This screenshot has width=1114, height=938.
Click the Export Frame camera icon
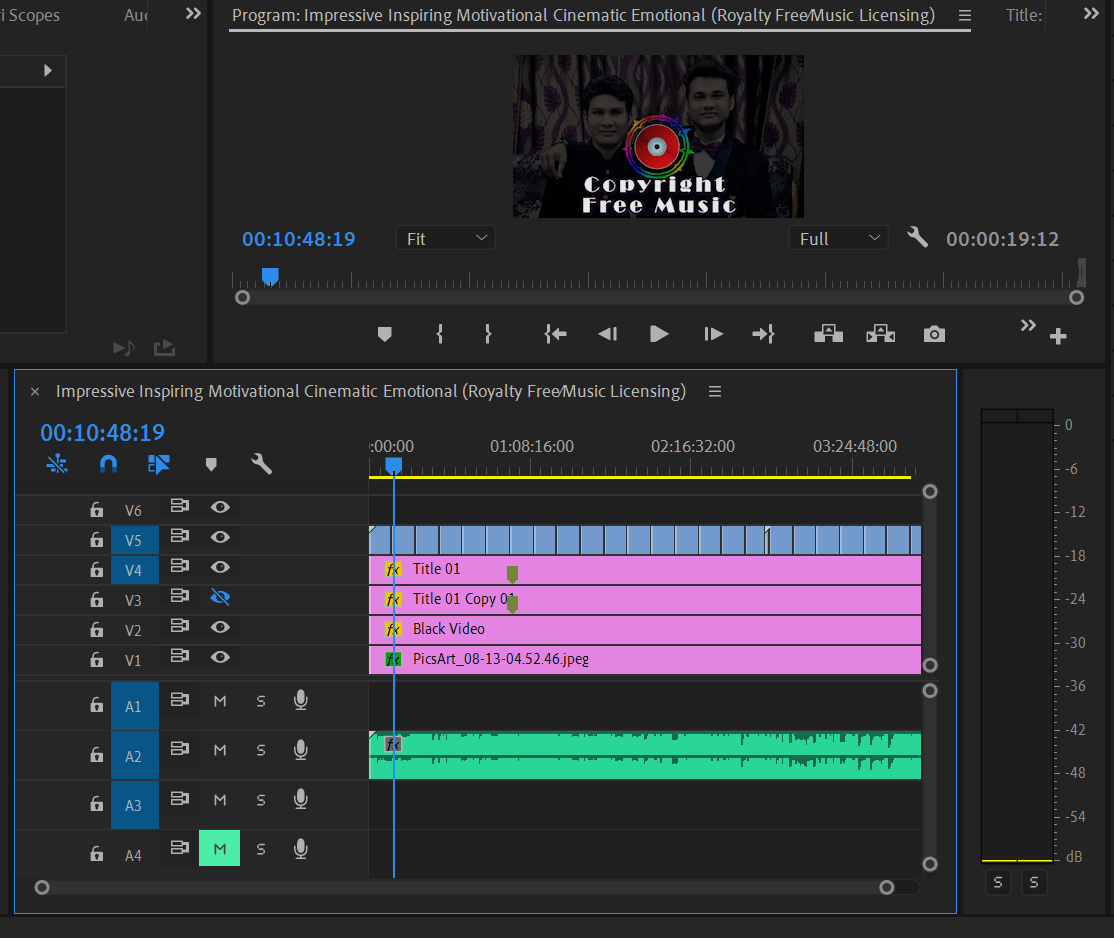[x=934, y=334]
